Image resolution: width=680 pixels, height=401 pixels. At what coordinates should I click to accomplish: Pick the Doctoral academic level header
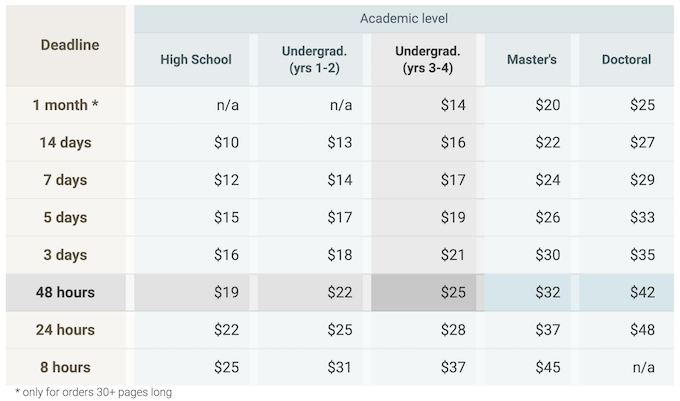click(x=626, y=60)
